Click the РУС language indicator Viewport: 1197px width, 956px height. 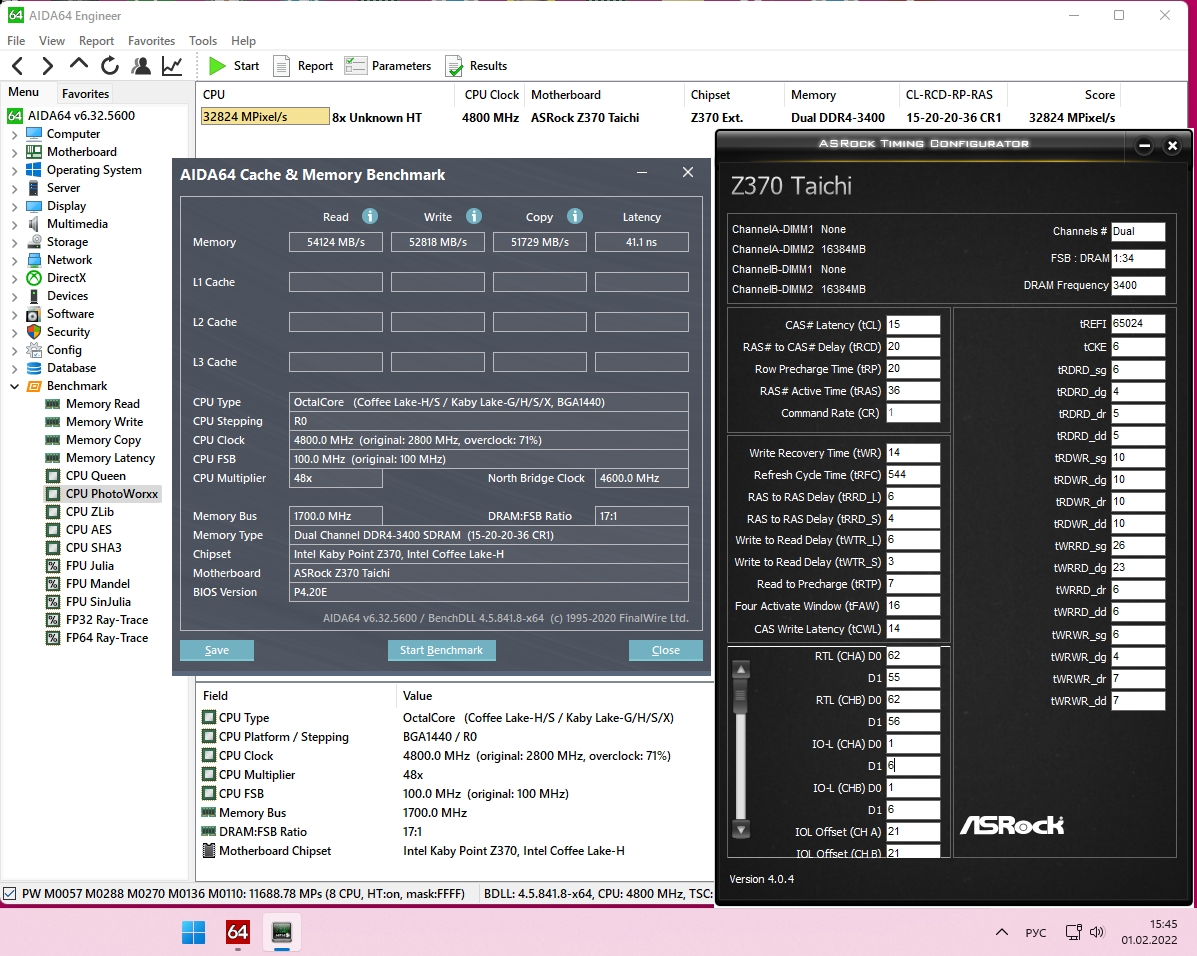(x=1035, y=932)
